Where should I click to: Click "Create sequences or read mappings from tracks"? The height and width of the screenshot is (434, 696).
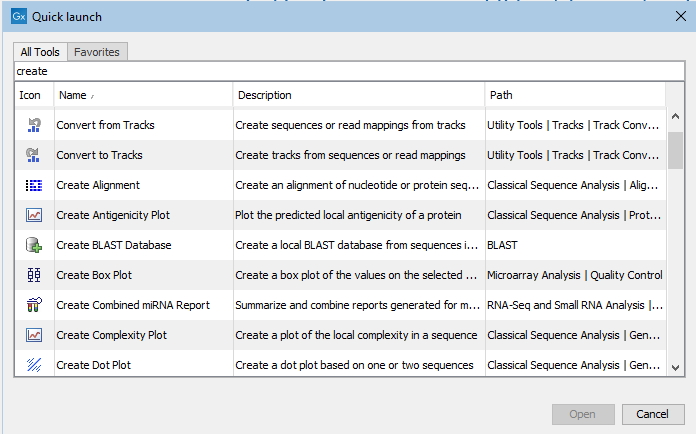tap(350, 125)
